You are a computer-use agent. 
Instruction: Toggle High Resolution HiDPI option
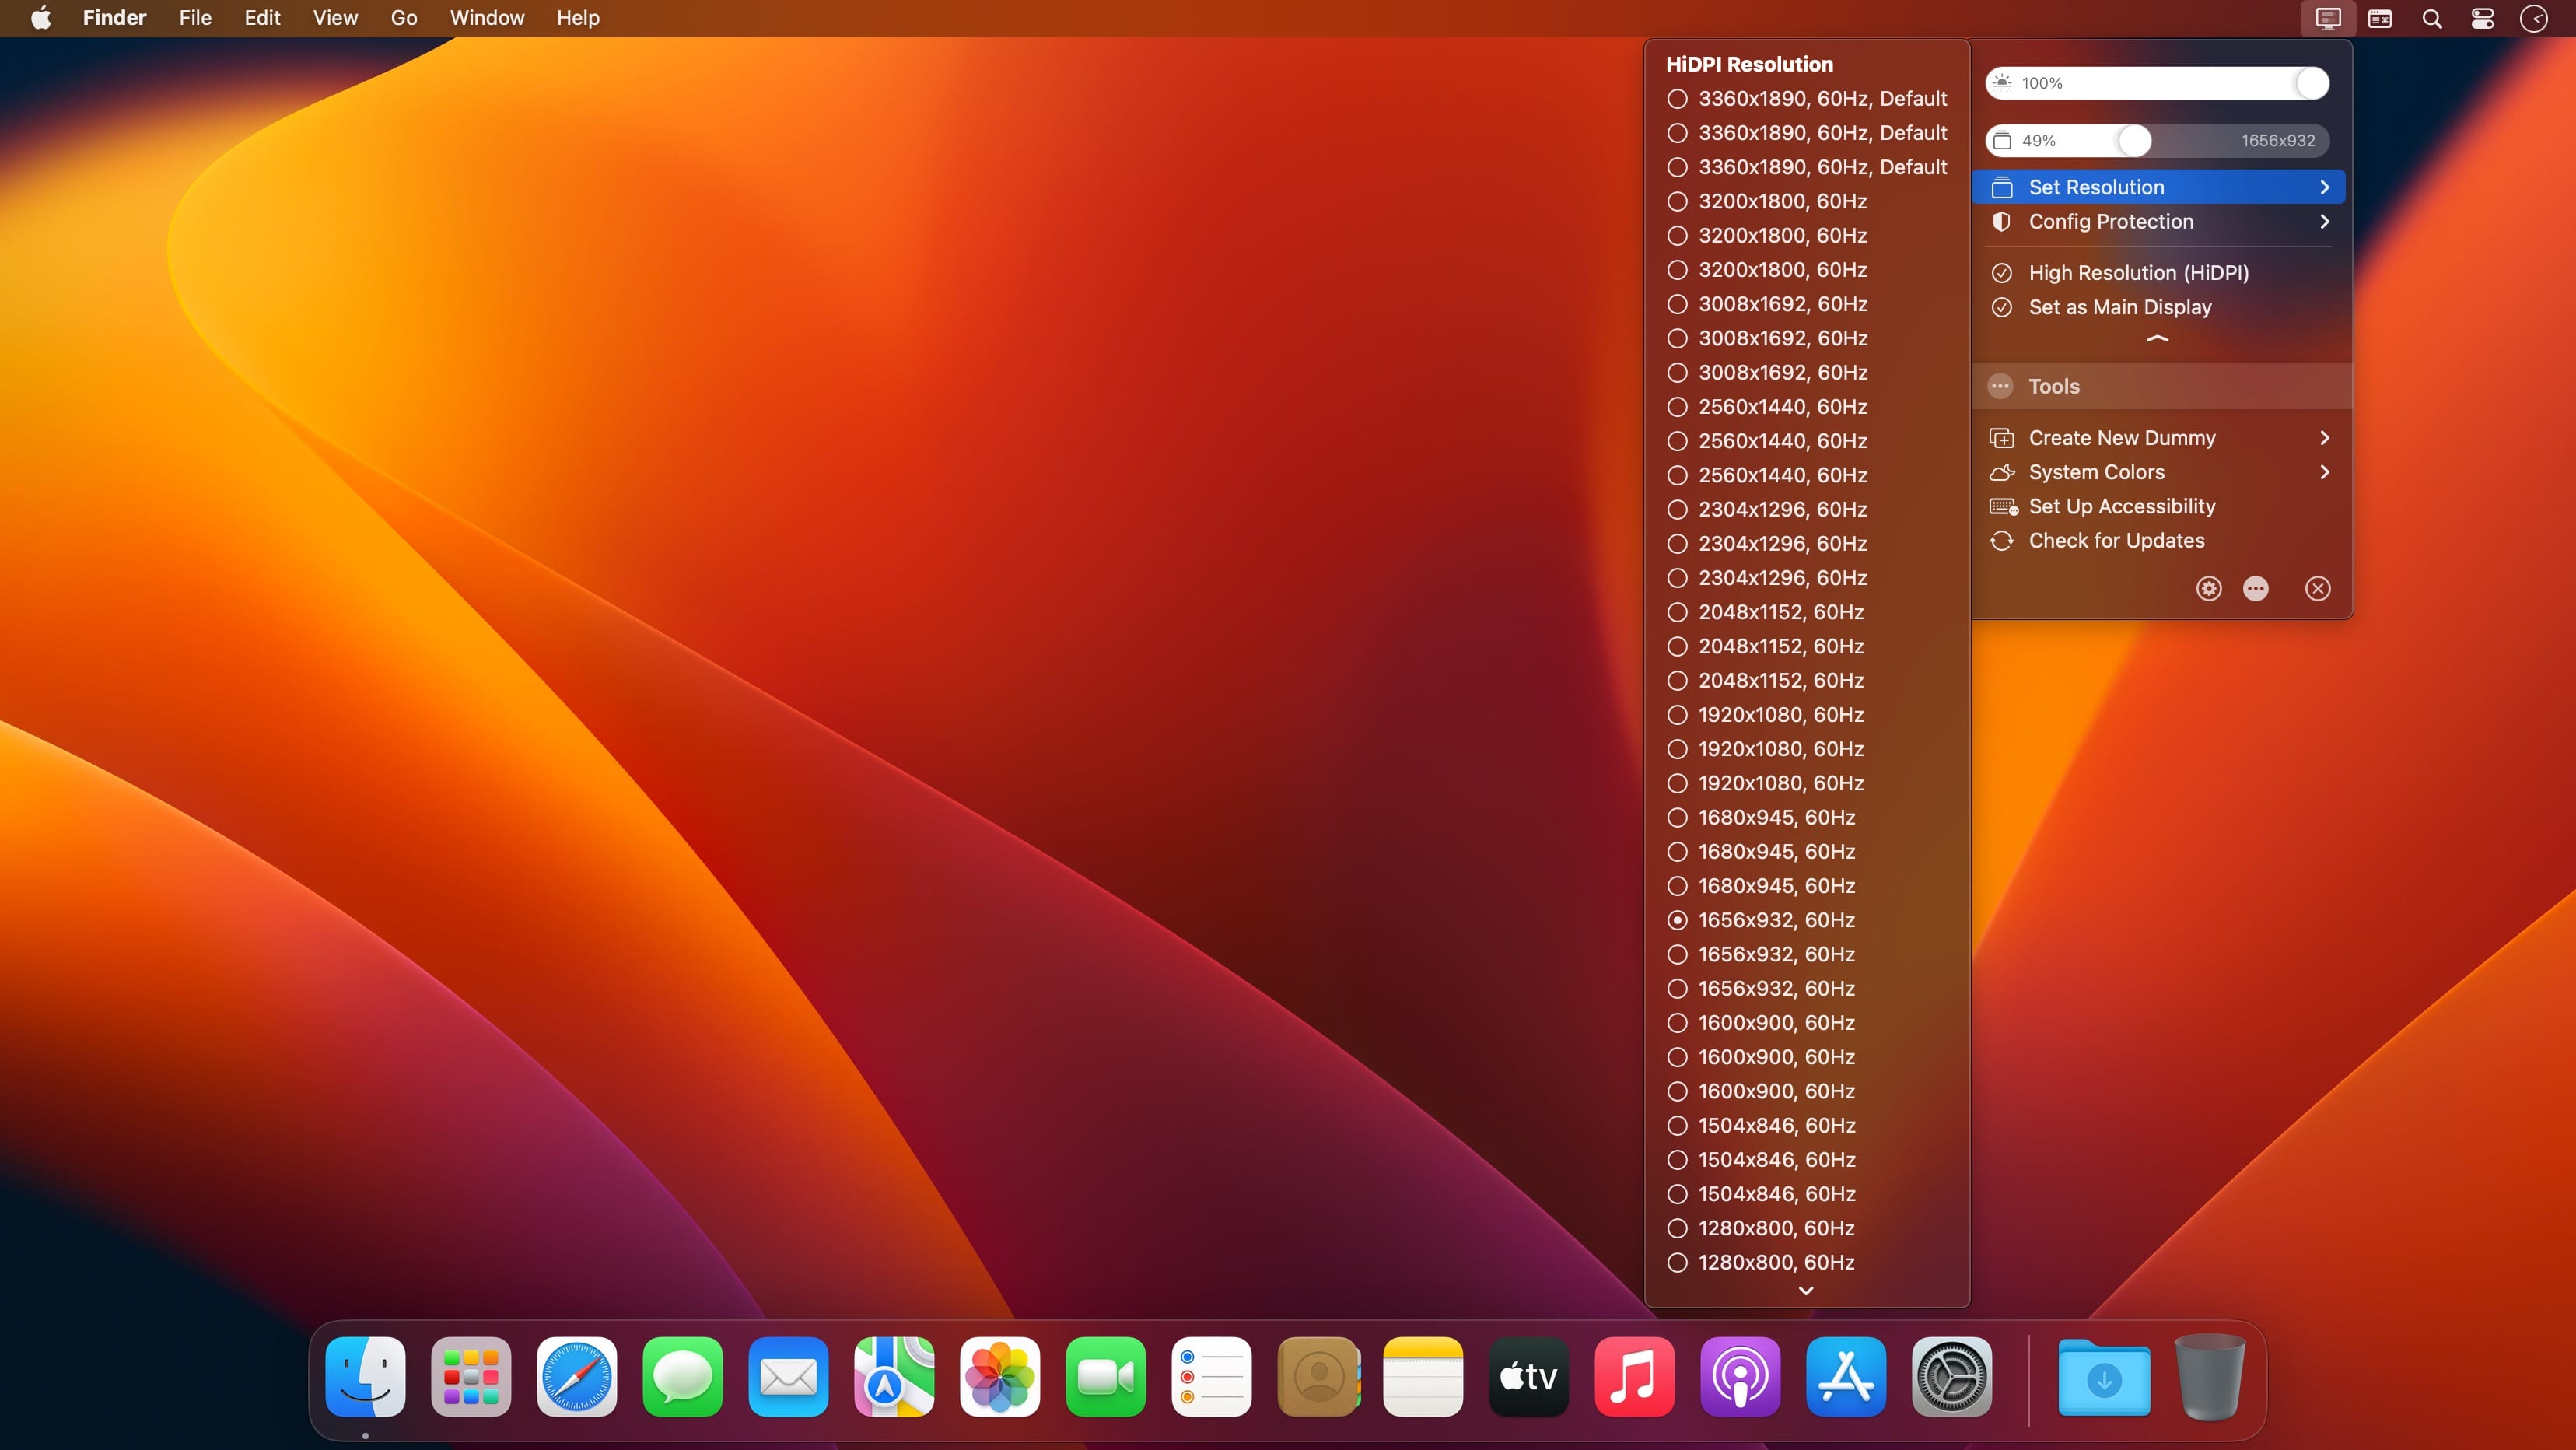2139,272
